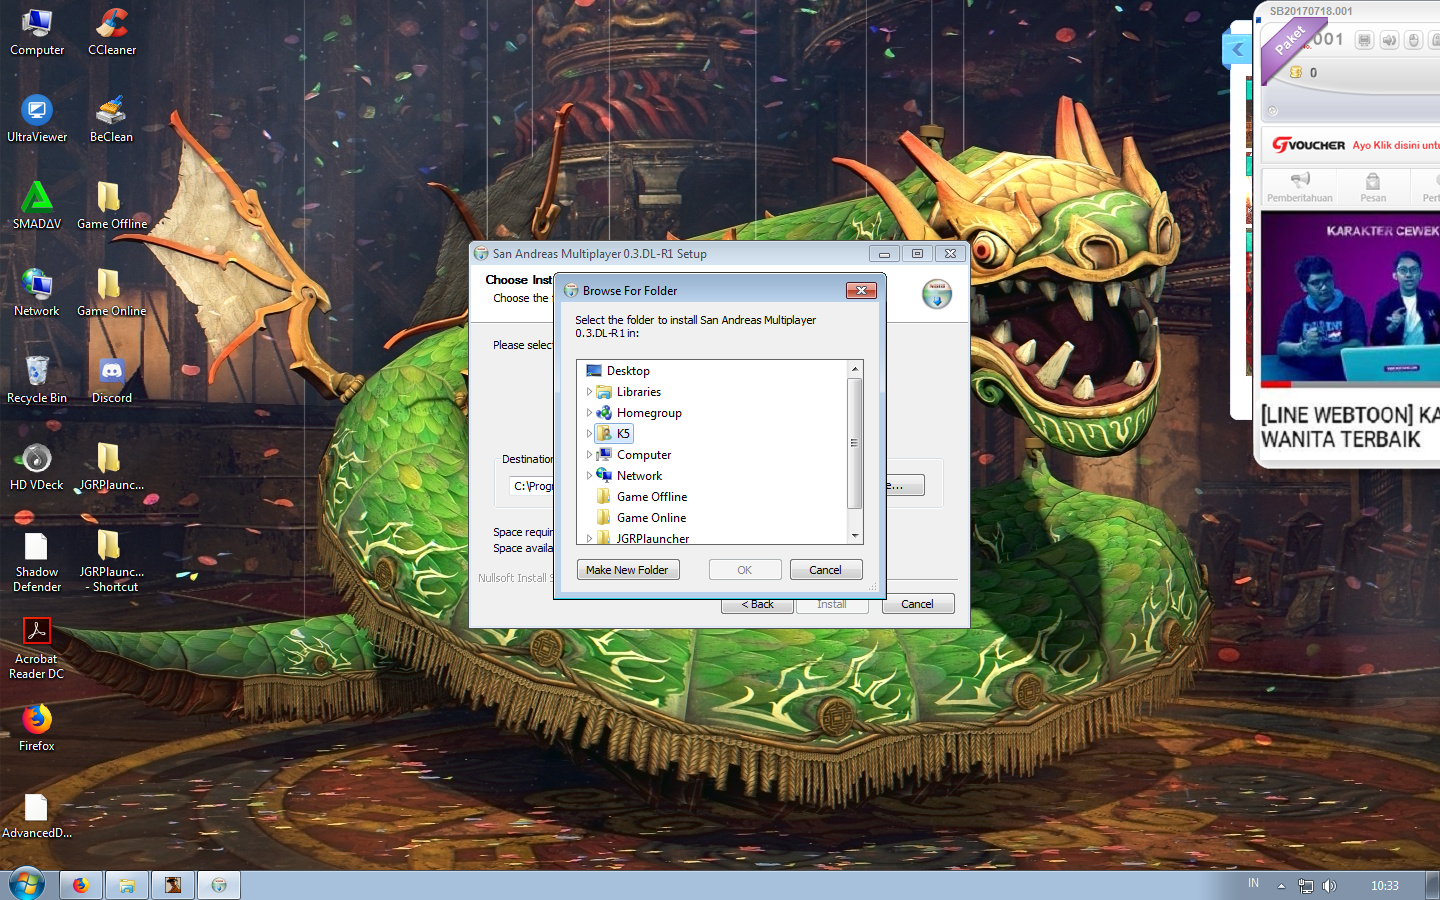The height and width of the screenshot is (900, 1440).
Task: Expand the Network tree node
Action: click(589, 476)
